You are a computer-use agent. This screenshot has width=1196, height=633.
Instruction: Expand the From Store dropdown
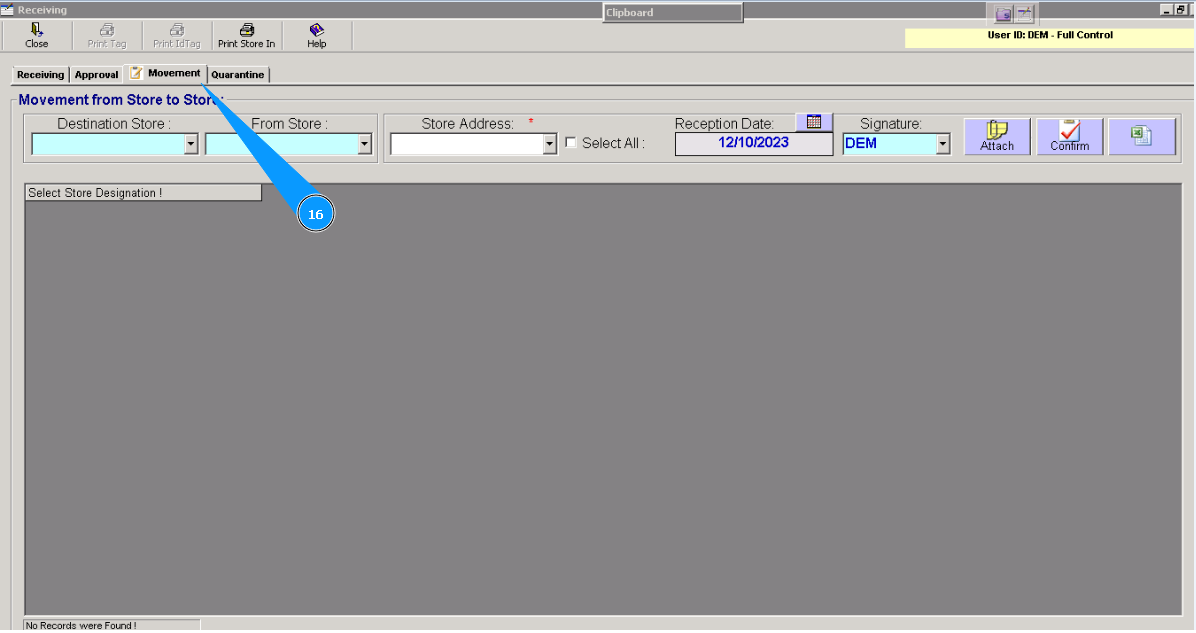click(x=365, y=144)
